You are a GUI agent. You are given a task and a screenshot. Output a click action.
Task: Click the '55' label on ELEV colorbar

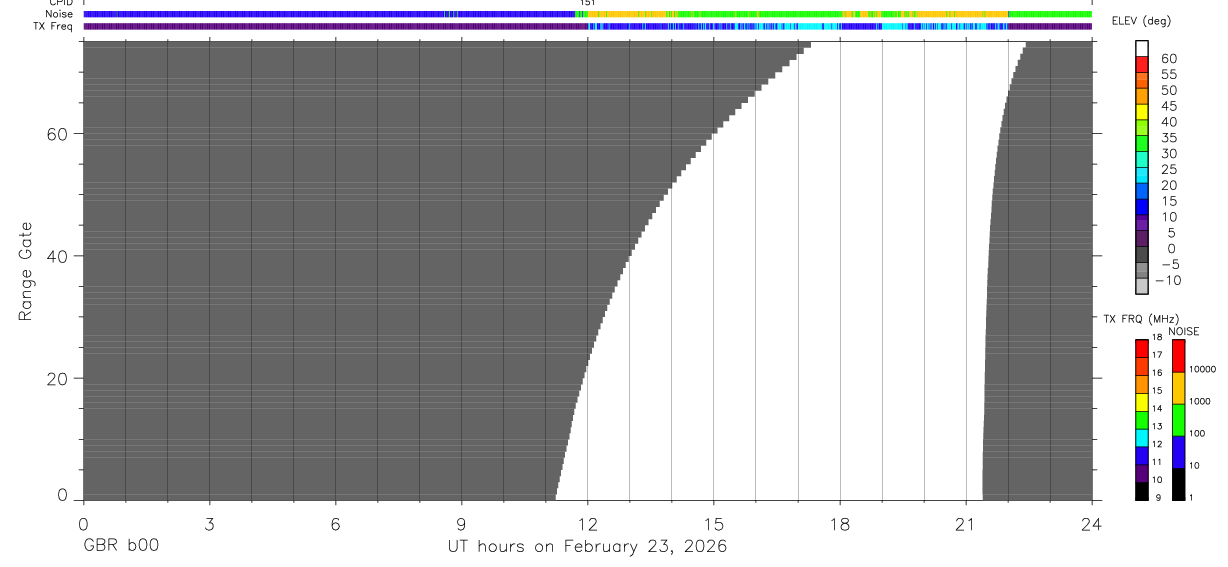[x=1167, y=75]
